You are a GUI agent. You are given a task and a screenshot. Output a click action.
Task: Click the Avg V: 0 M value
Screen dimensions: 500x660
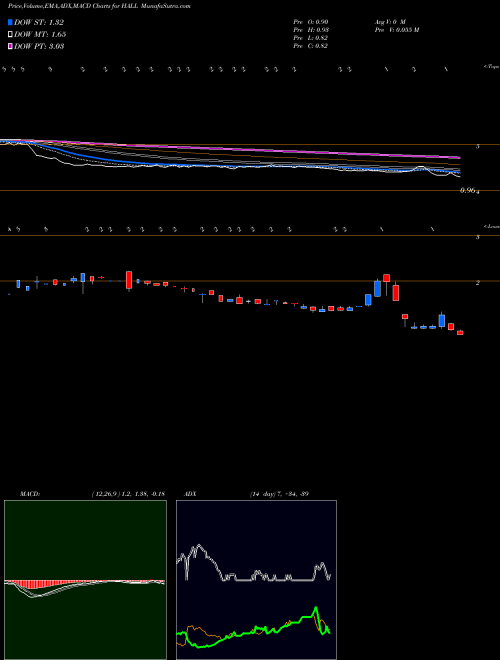(x=389, y=22)
